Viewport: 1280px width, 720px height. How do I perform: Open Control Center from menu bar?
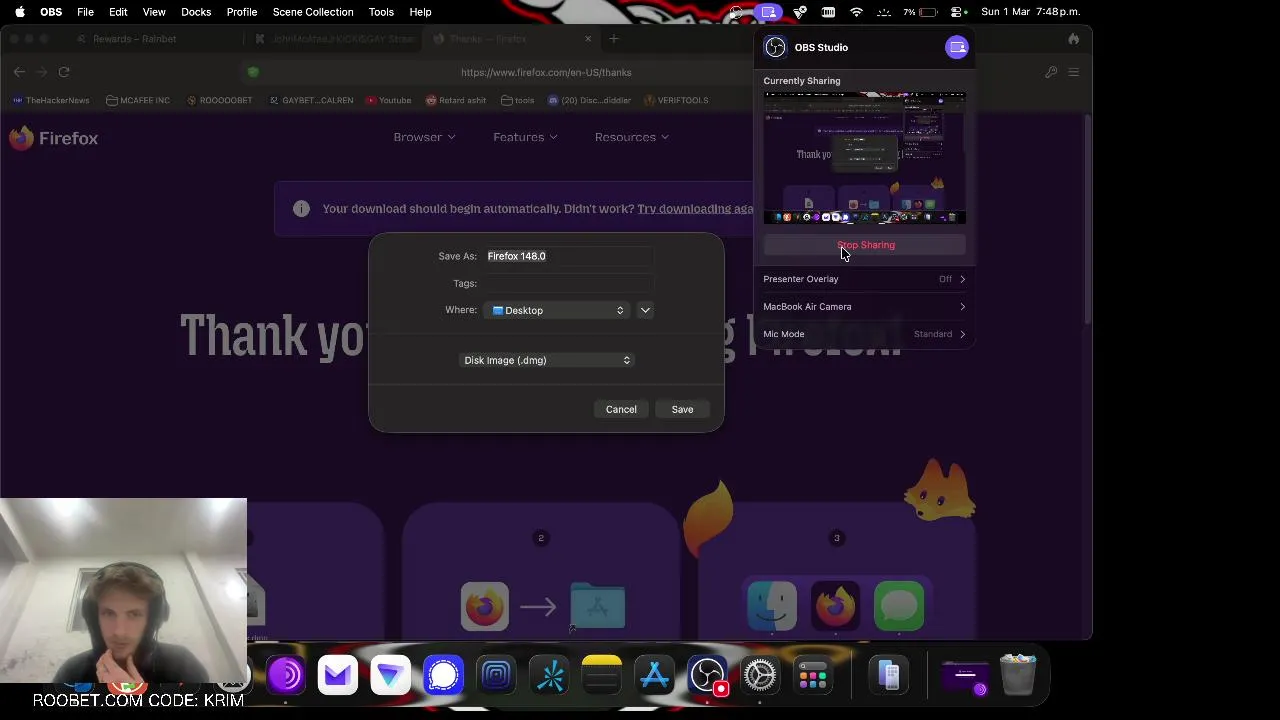tap(958, 12)
